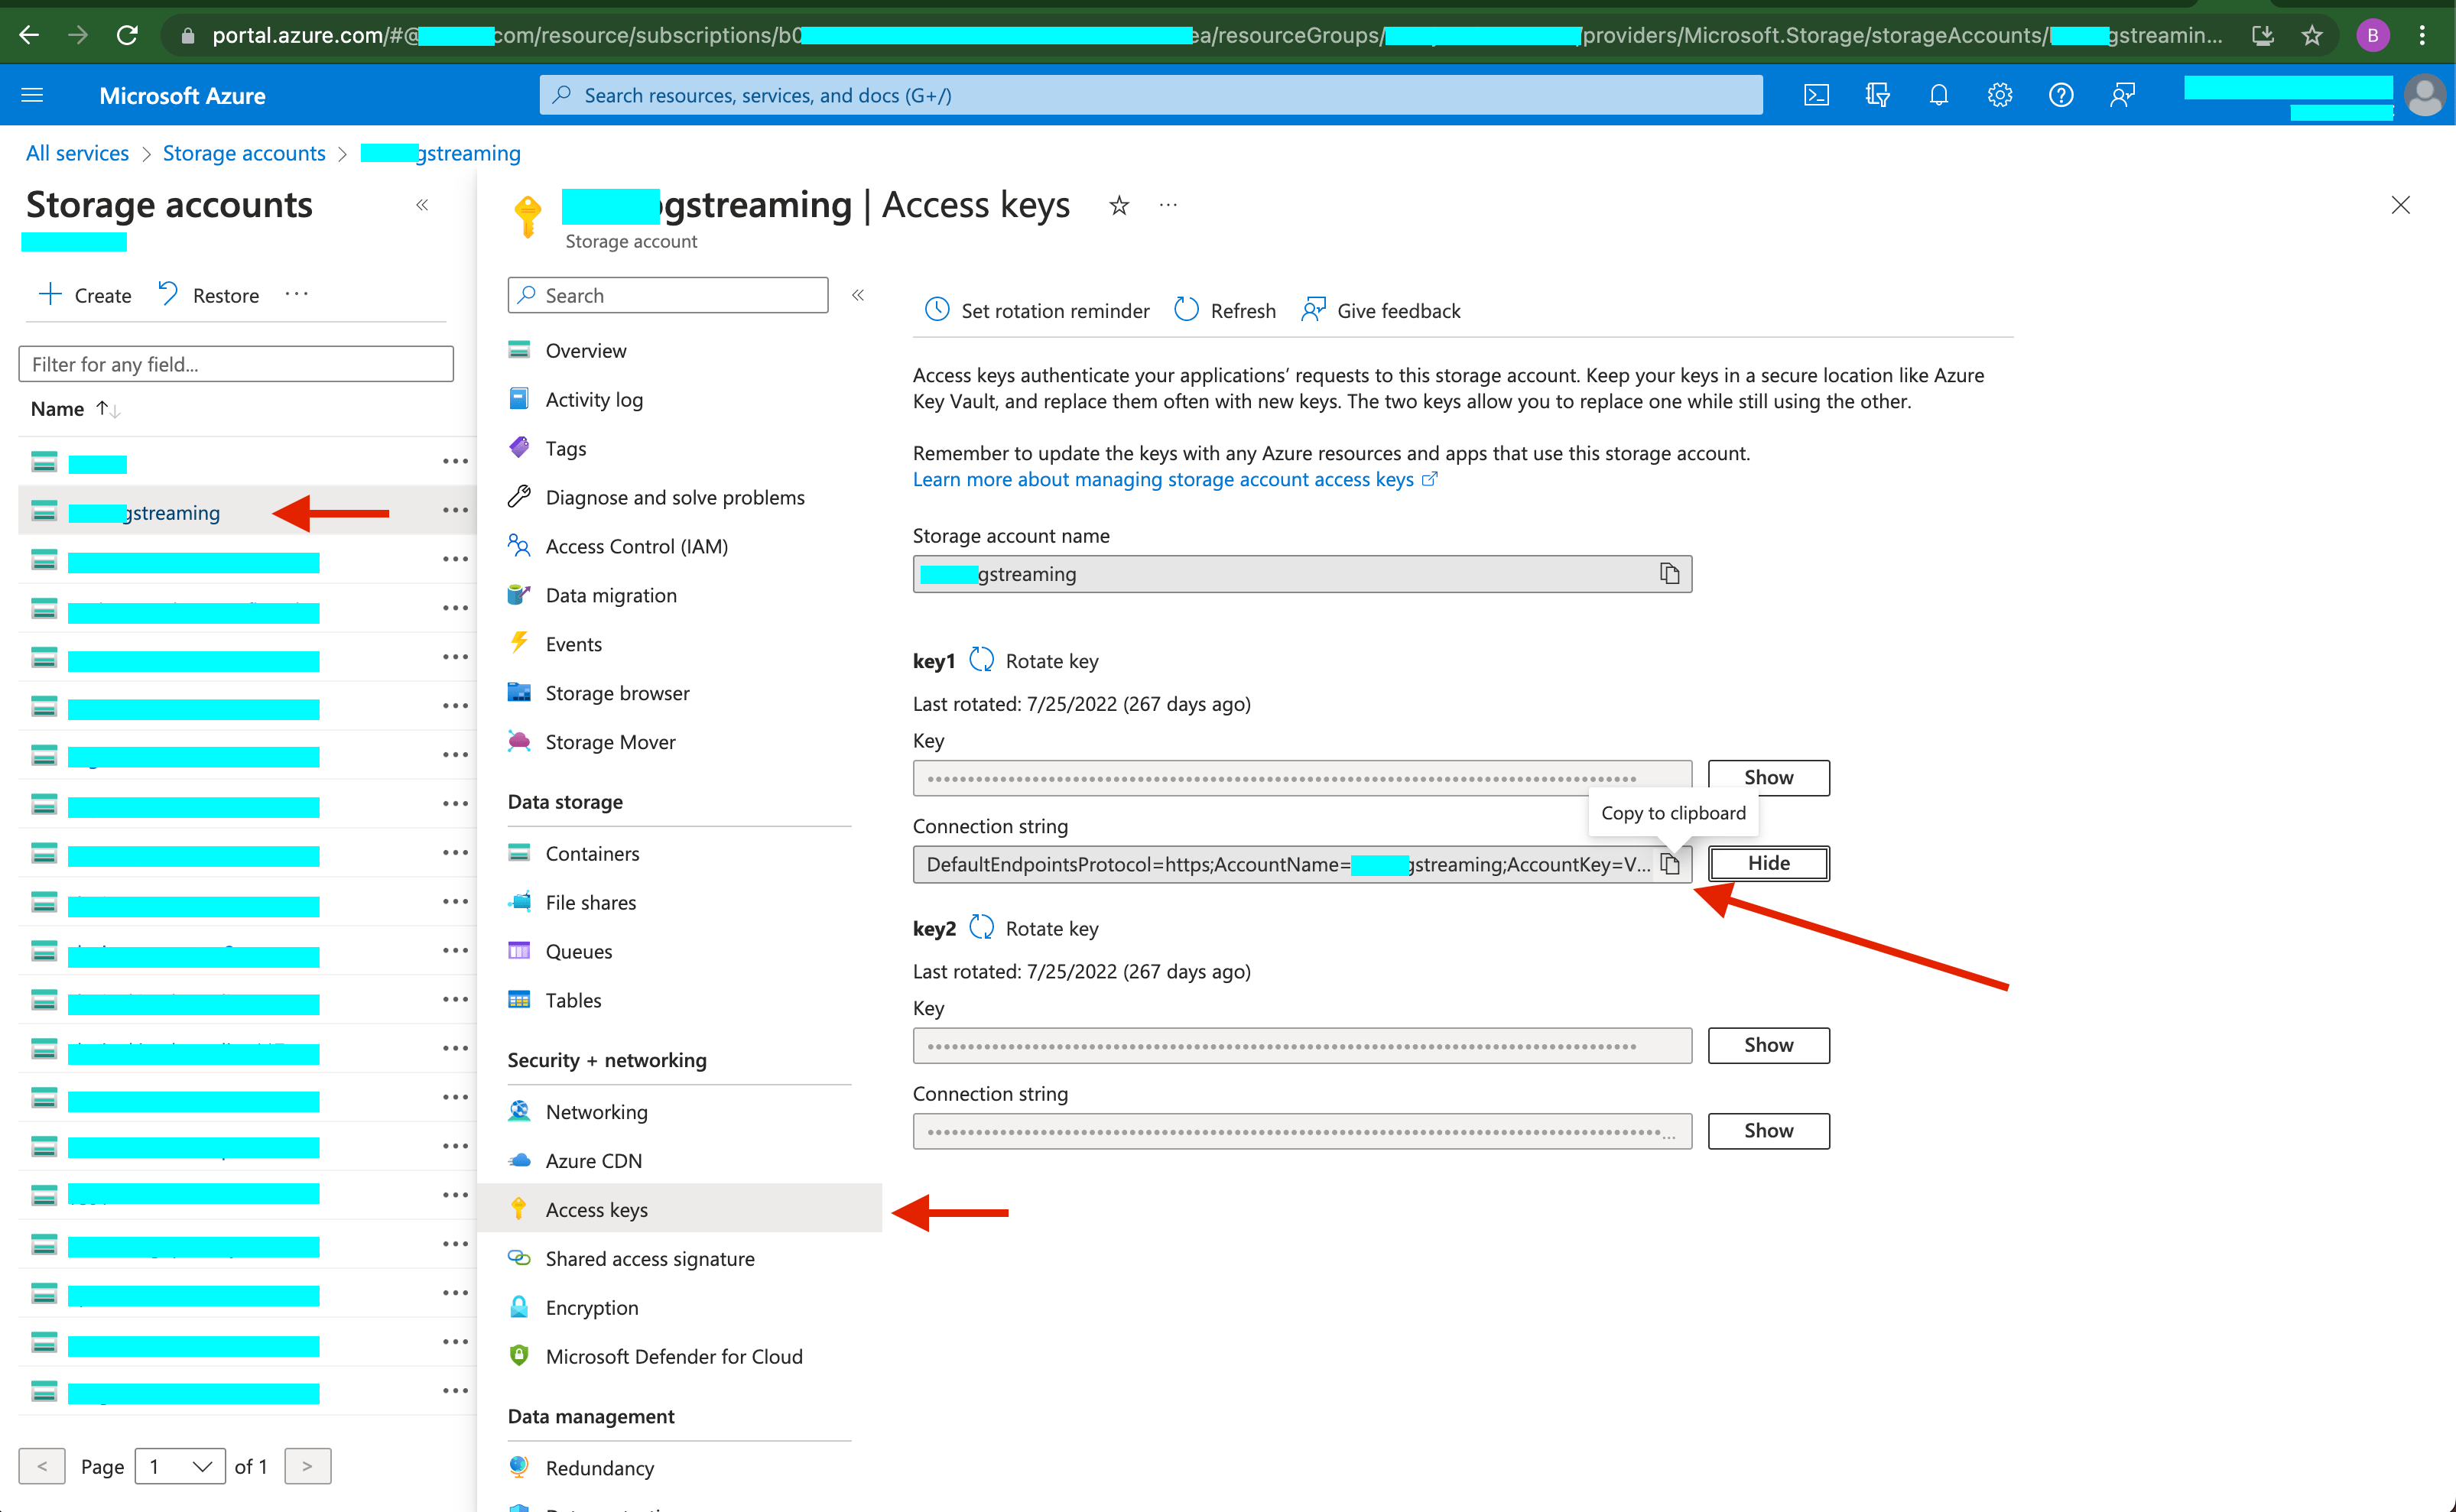Viewport: 2456px width, 1512px height.
Task: Show the key1 key value
Action: tap(1767, 777)
